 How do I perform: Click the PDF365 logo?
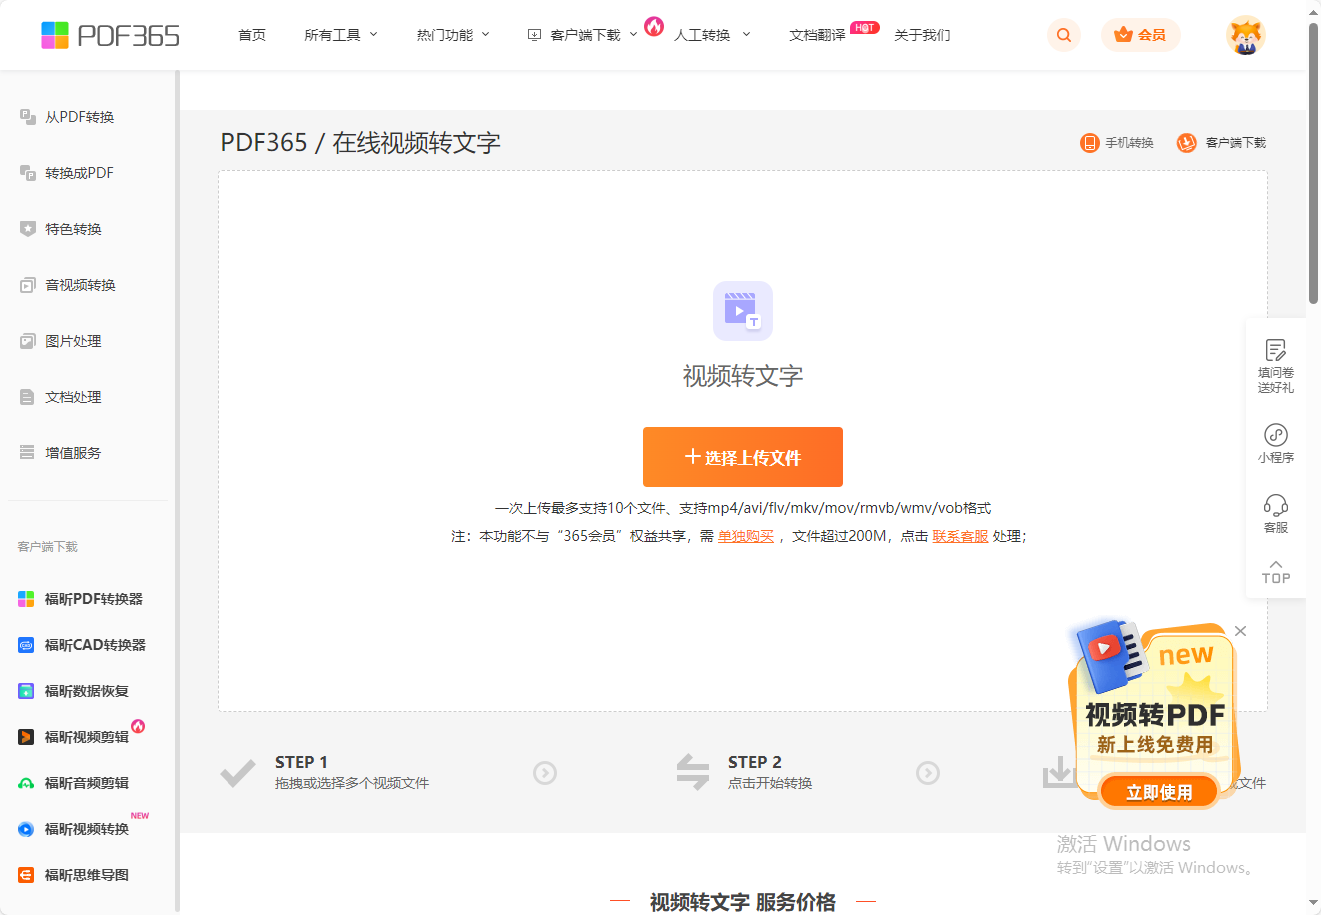coord(110,35)
